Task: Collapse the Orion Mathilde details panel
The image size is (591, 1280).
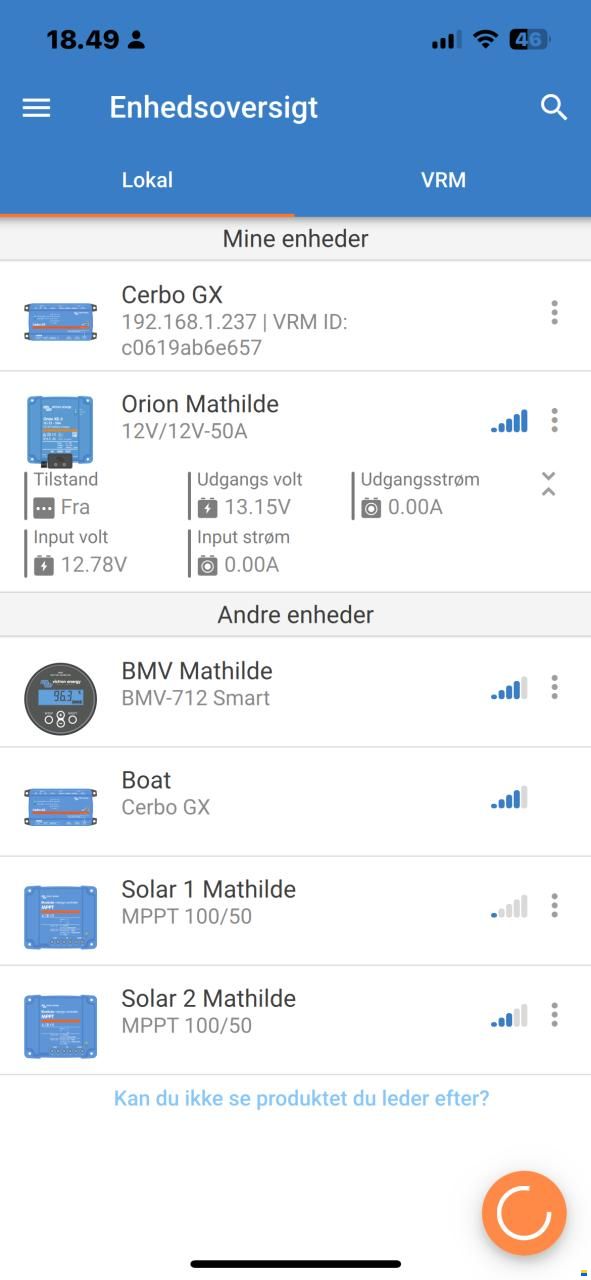Action: [548, 484]
